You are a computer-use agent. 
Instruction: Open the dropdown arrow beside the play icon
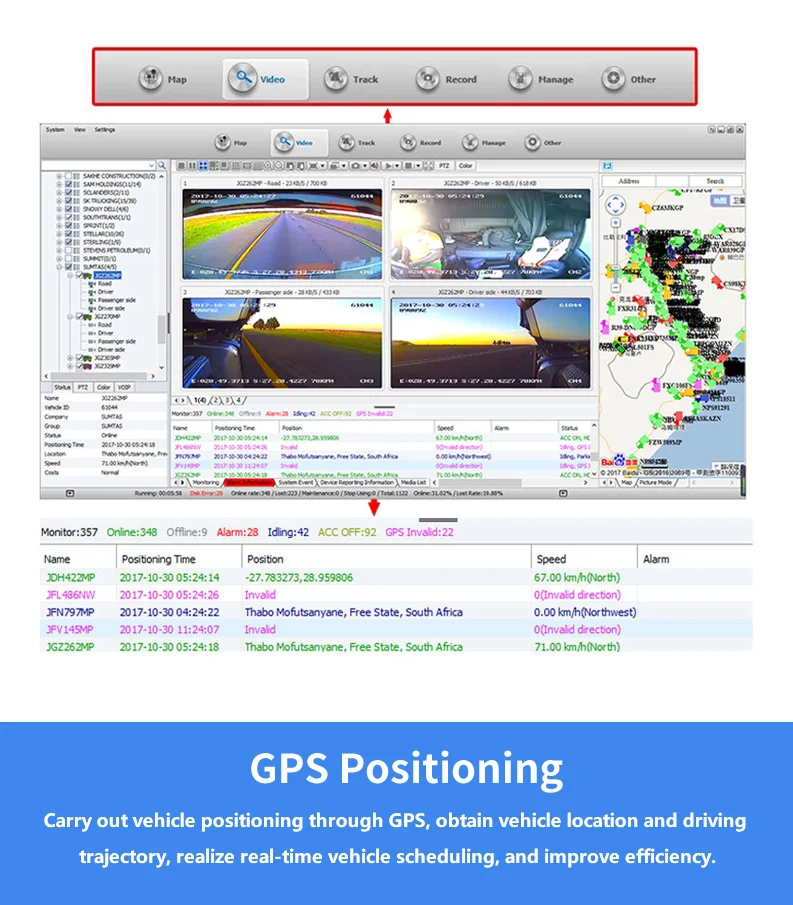coord(396,166)
